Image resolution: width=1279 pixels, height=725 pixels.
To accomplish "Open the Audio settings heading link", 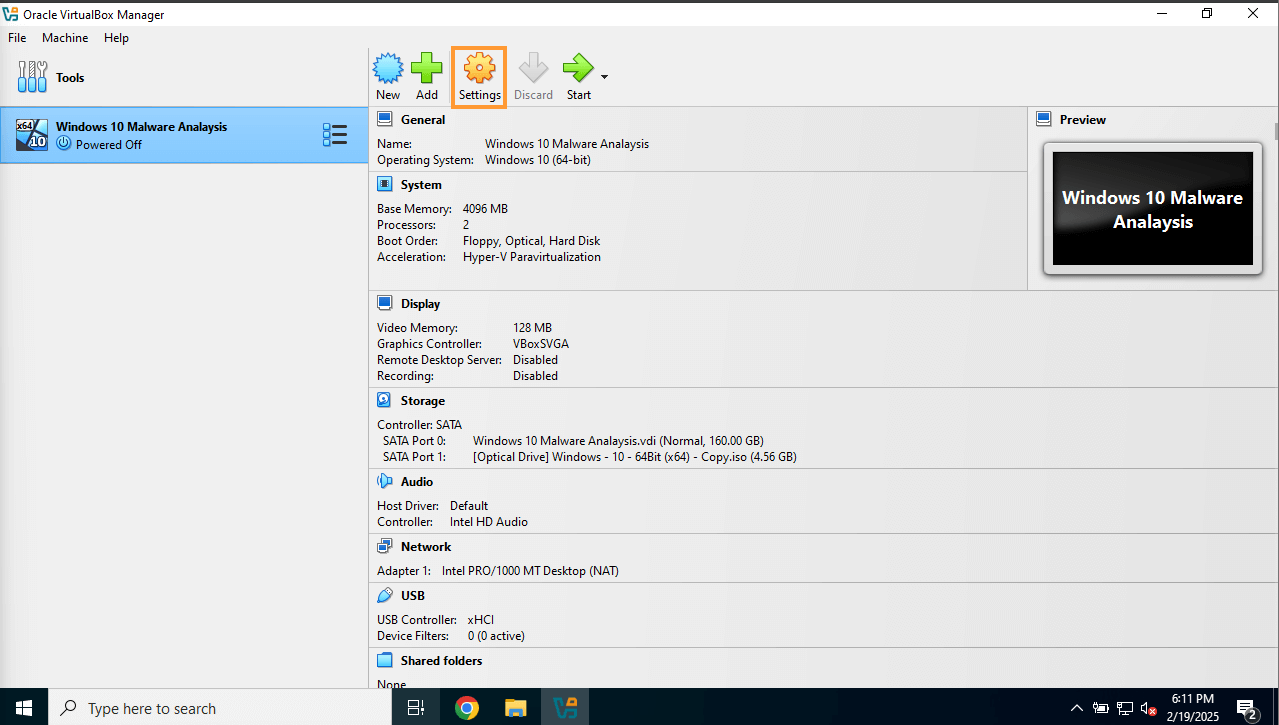I will pos(417,482).
